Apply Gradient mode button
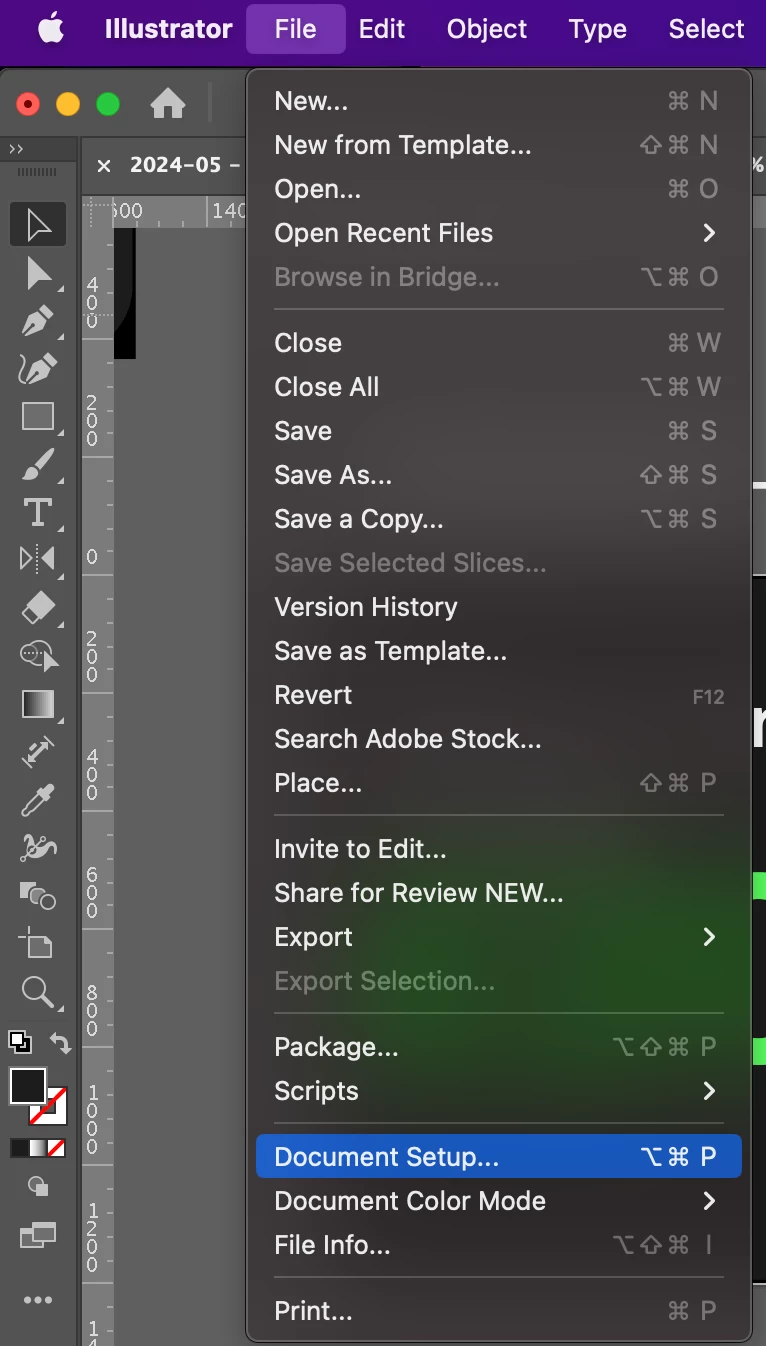 (38, 1148)
